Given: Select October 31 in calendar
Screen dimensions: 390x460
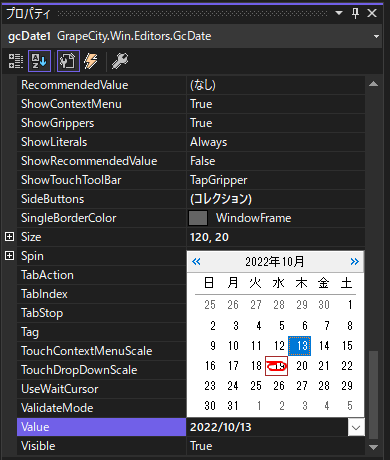Looking at the screenshot, I should 233,406.
